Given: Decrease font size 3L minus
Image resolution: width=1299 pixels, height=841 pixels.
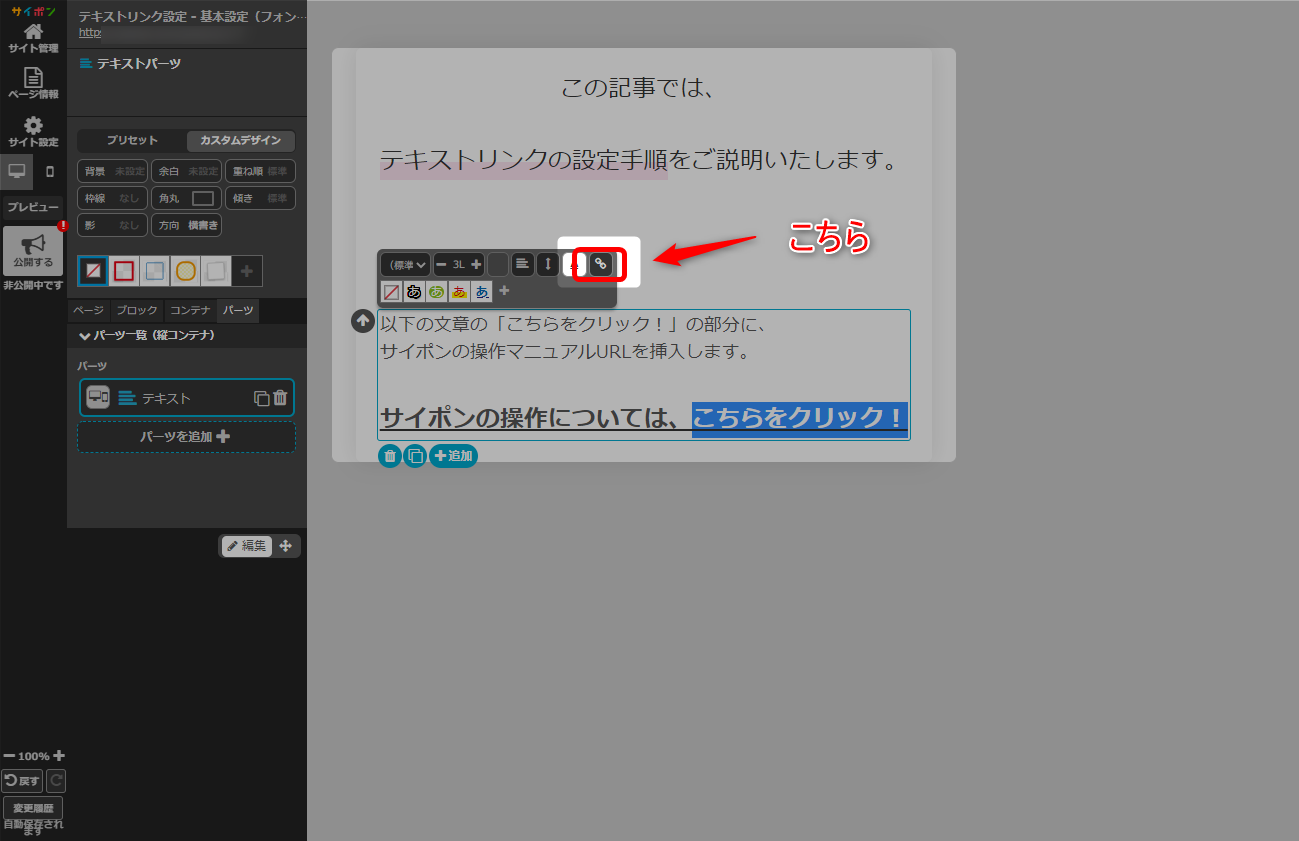Looking at the screenshot, I should (x=441, y=265).
